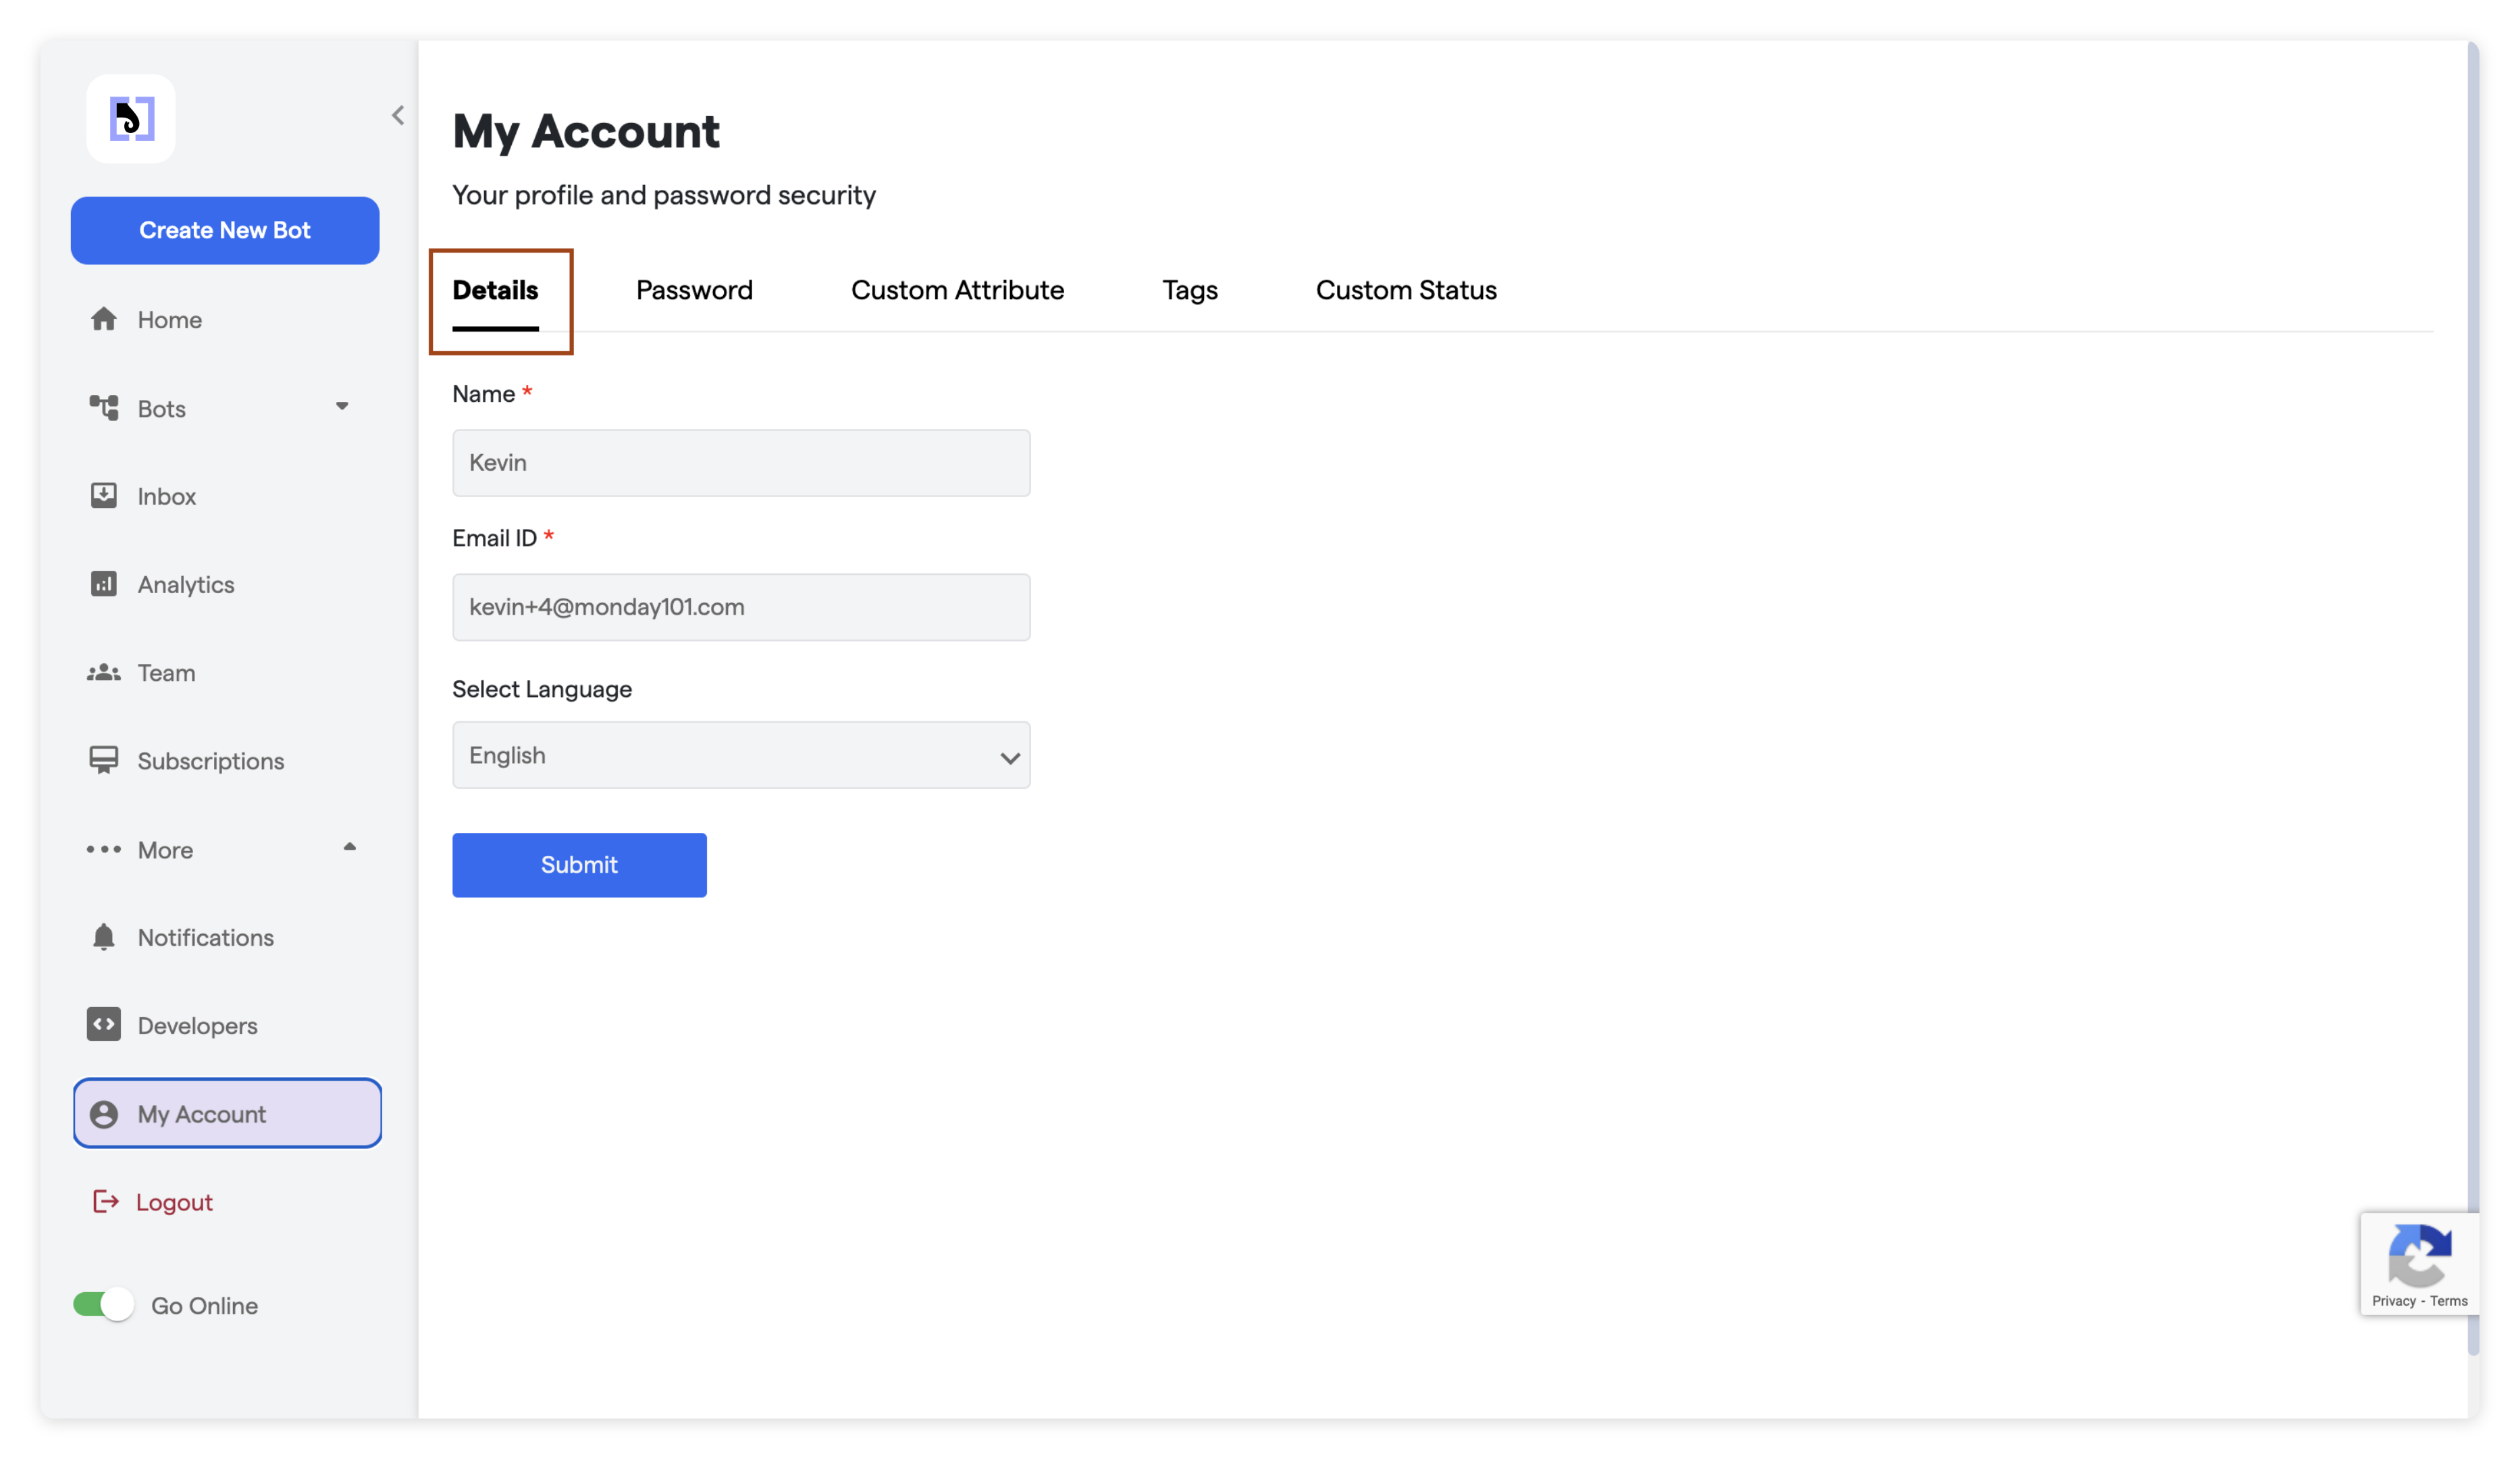Click the Developers code icon
2520x1459 pixels.
coord(104,1025)
